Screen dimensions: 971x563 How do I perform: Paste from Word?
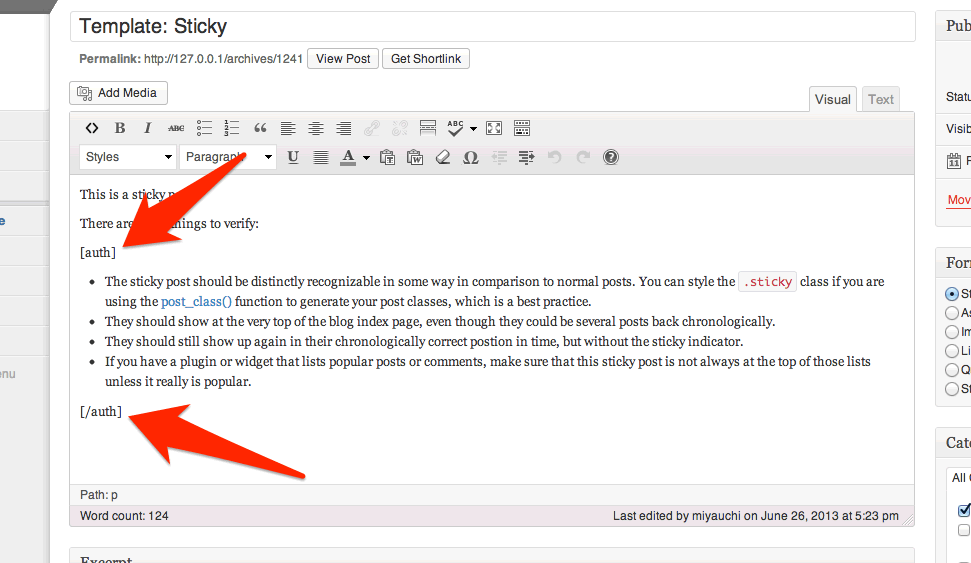tap(415, 157)
